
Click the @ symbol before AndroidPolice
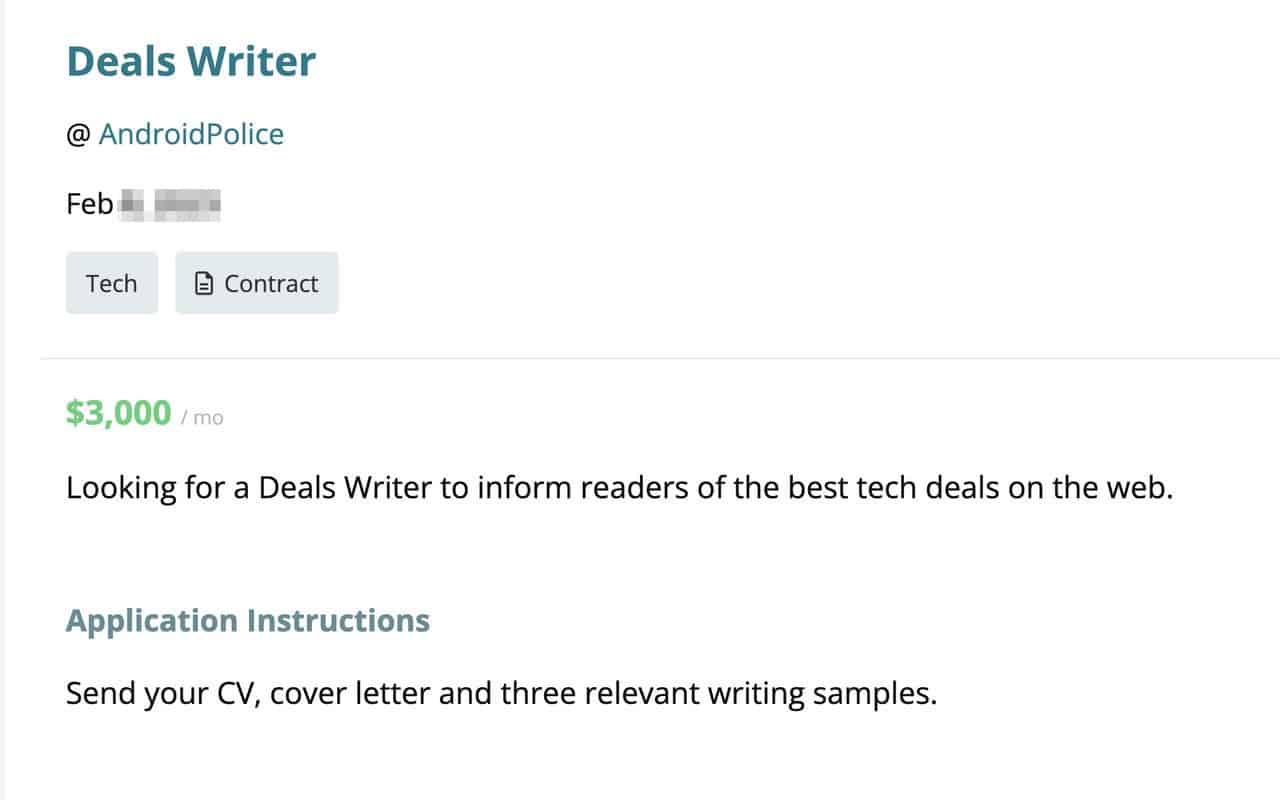78,135
